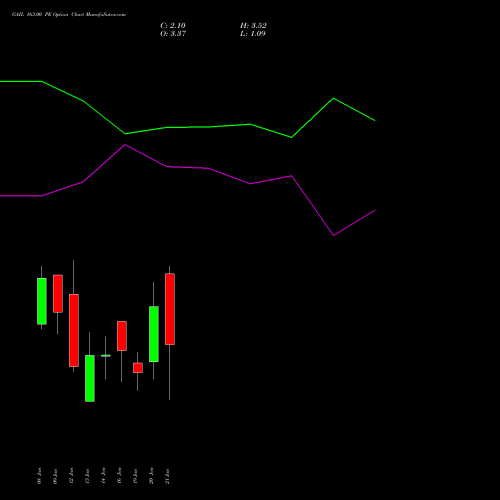Click the chart title text 'GAIL PE Option Chart'
The image size is (500, 500).
click(x=69, y=15)
